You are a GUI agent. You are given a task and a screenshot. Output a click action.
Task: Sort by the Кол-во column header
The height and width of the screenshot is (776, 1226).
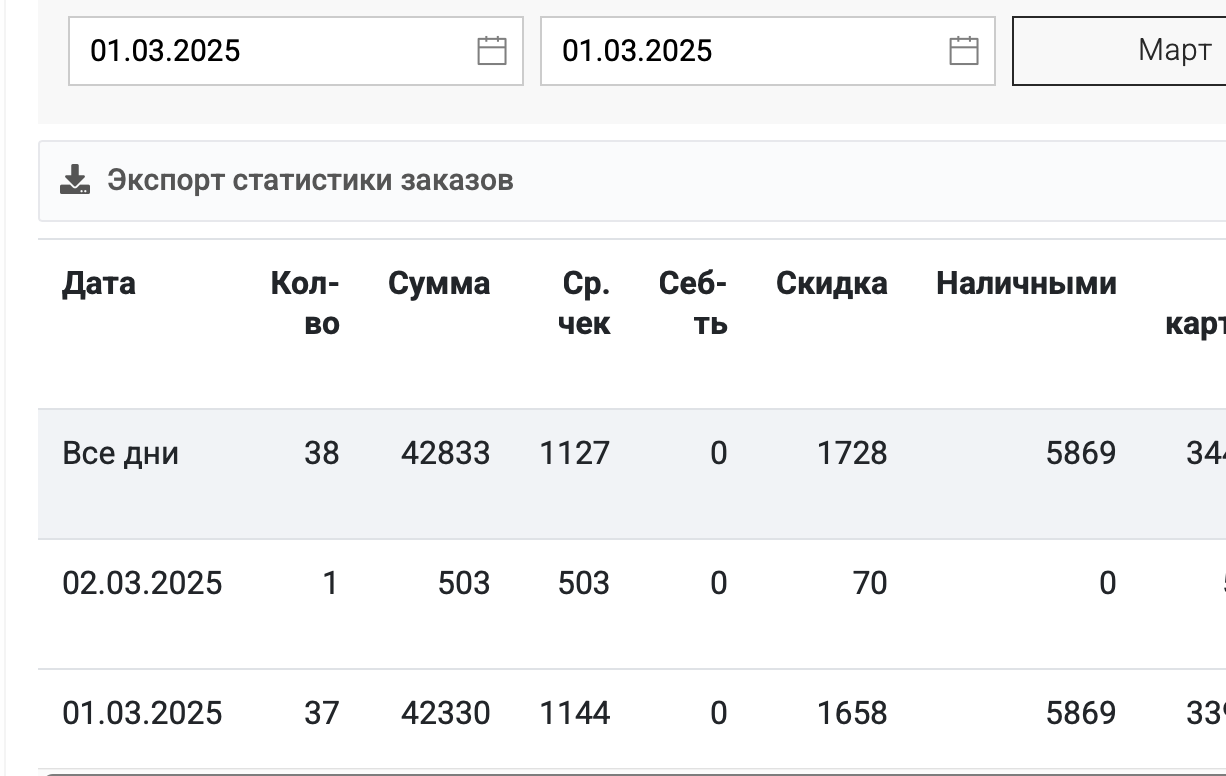click(305, 304)
